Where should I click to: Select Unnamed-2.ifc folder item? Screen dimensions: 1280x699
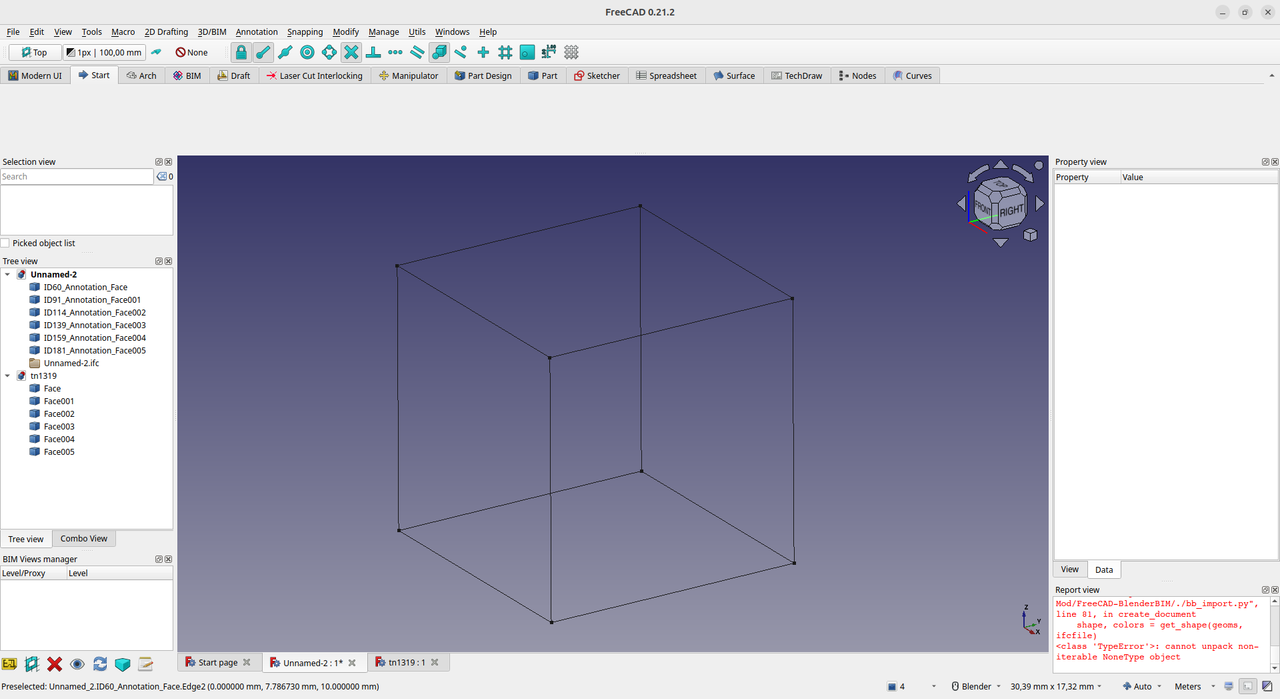pos(64,363)
